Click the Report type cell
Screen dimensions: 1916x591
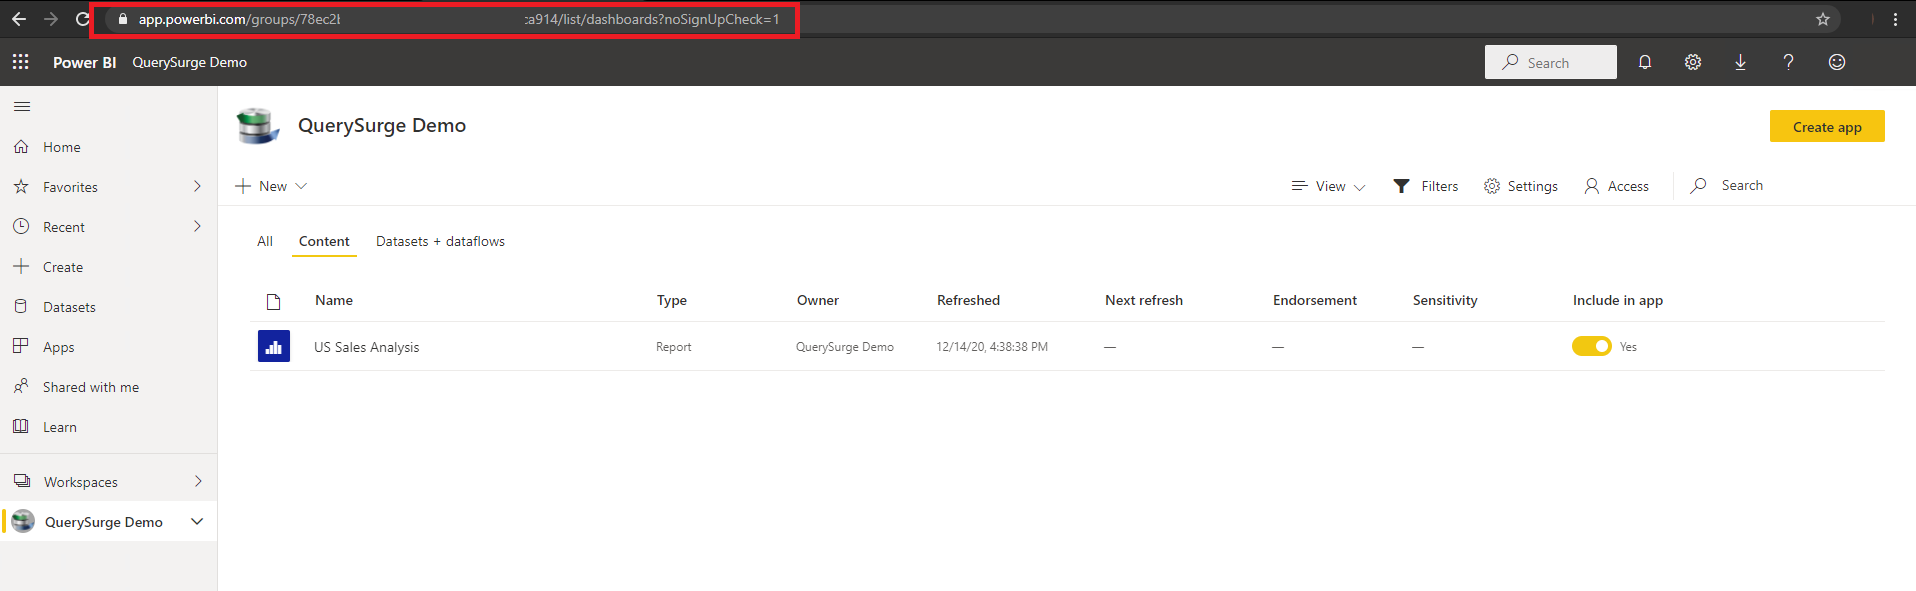pyautogui.click(x=674, y=347)
